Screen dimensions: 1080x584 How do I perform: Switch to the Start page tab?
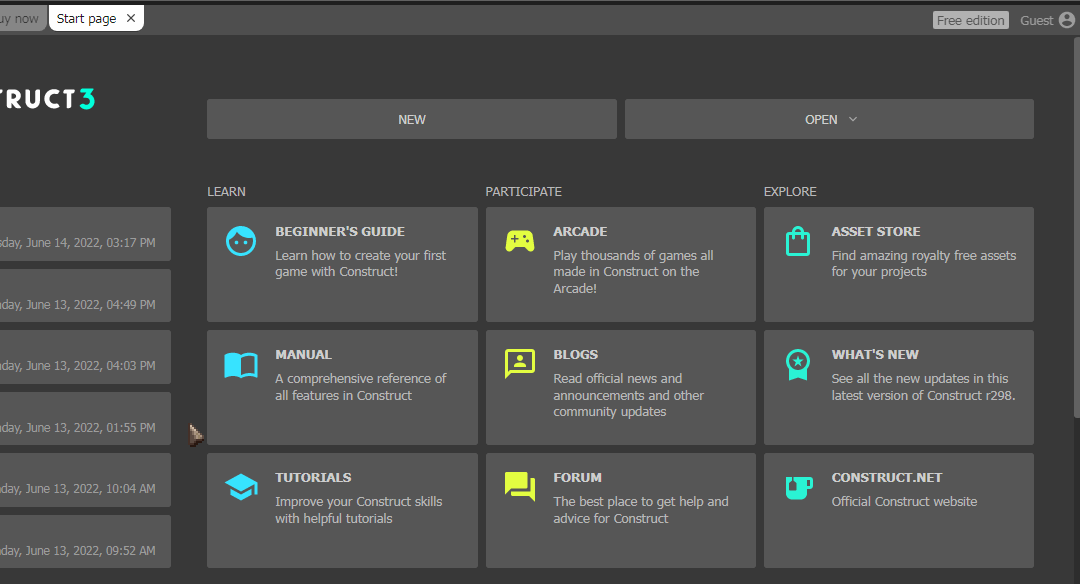[86, 19]
